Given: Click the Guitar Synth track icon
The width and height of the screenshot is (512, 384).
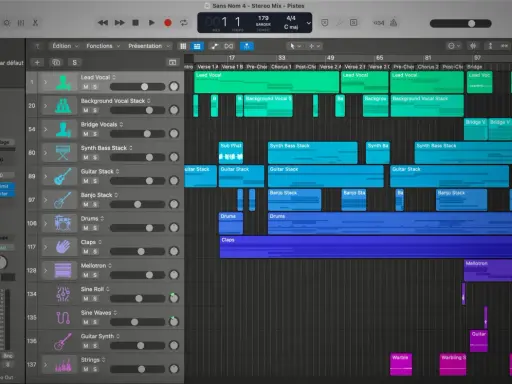Looking at the screenshot, I should click(63, 341).
